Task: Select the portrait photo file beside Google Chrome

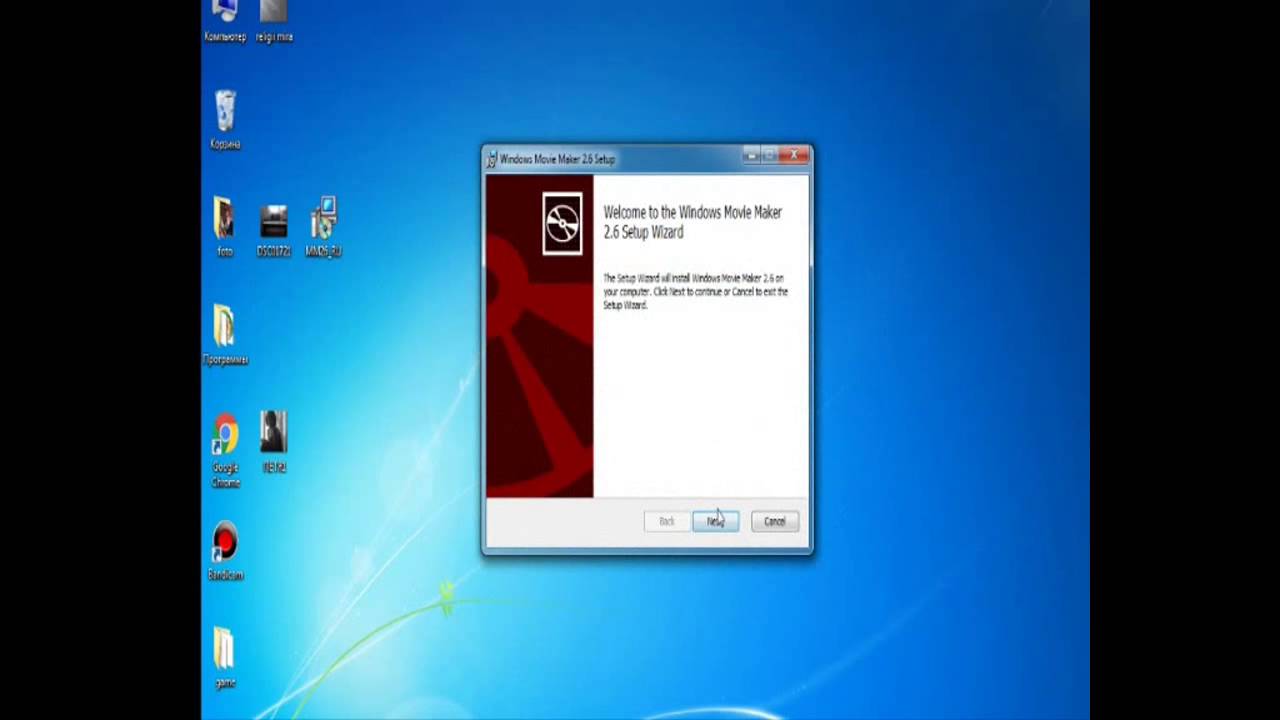Action: click(273, 441)
